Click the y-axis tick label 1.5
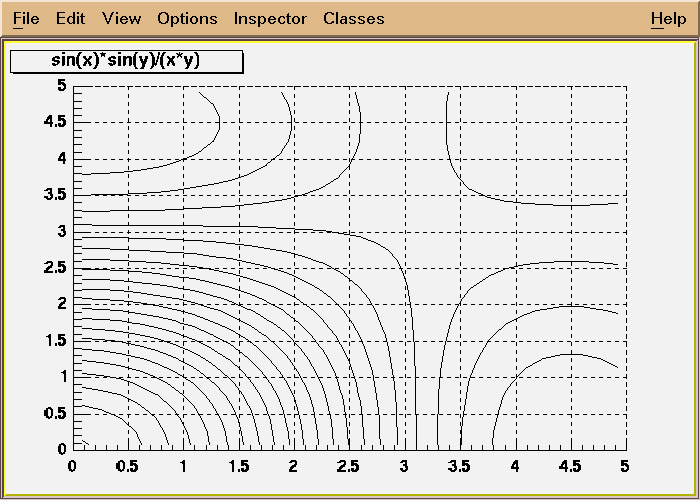 55,340
